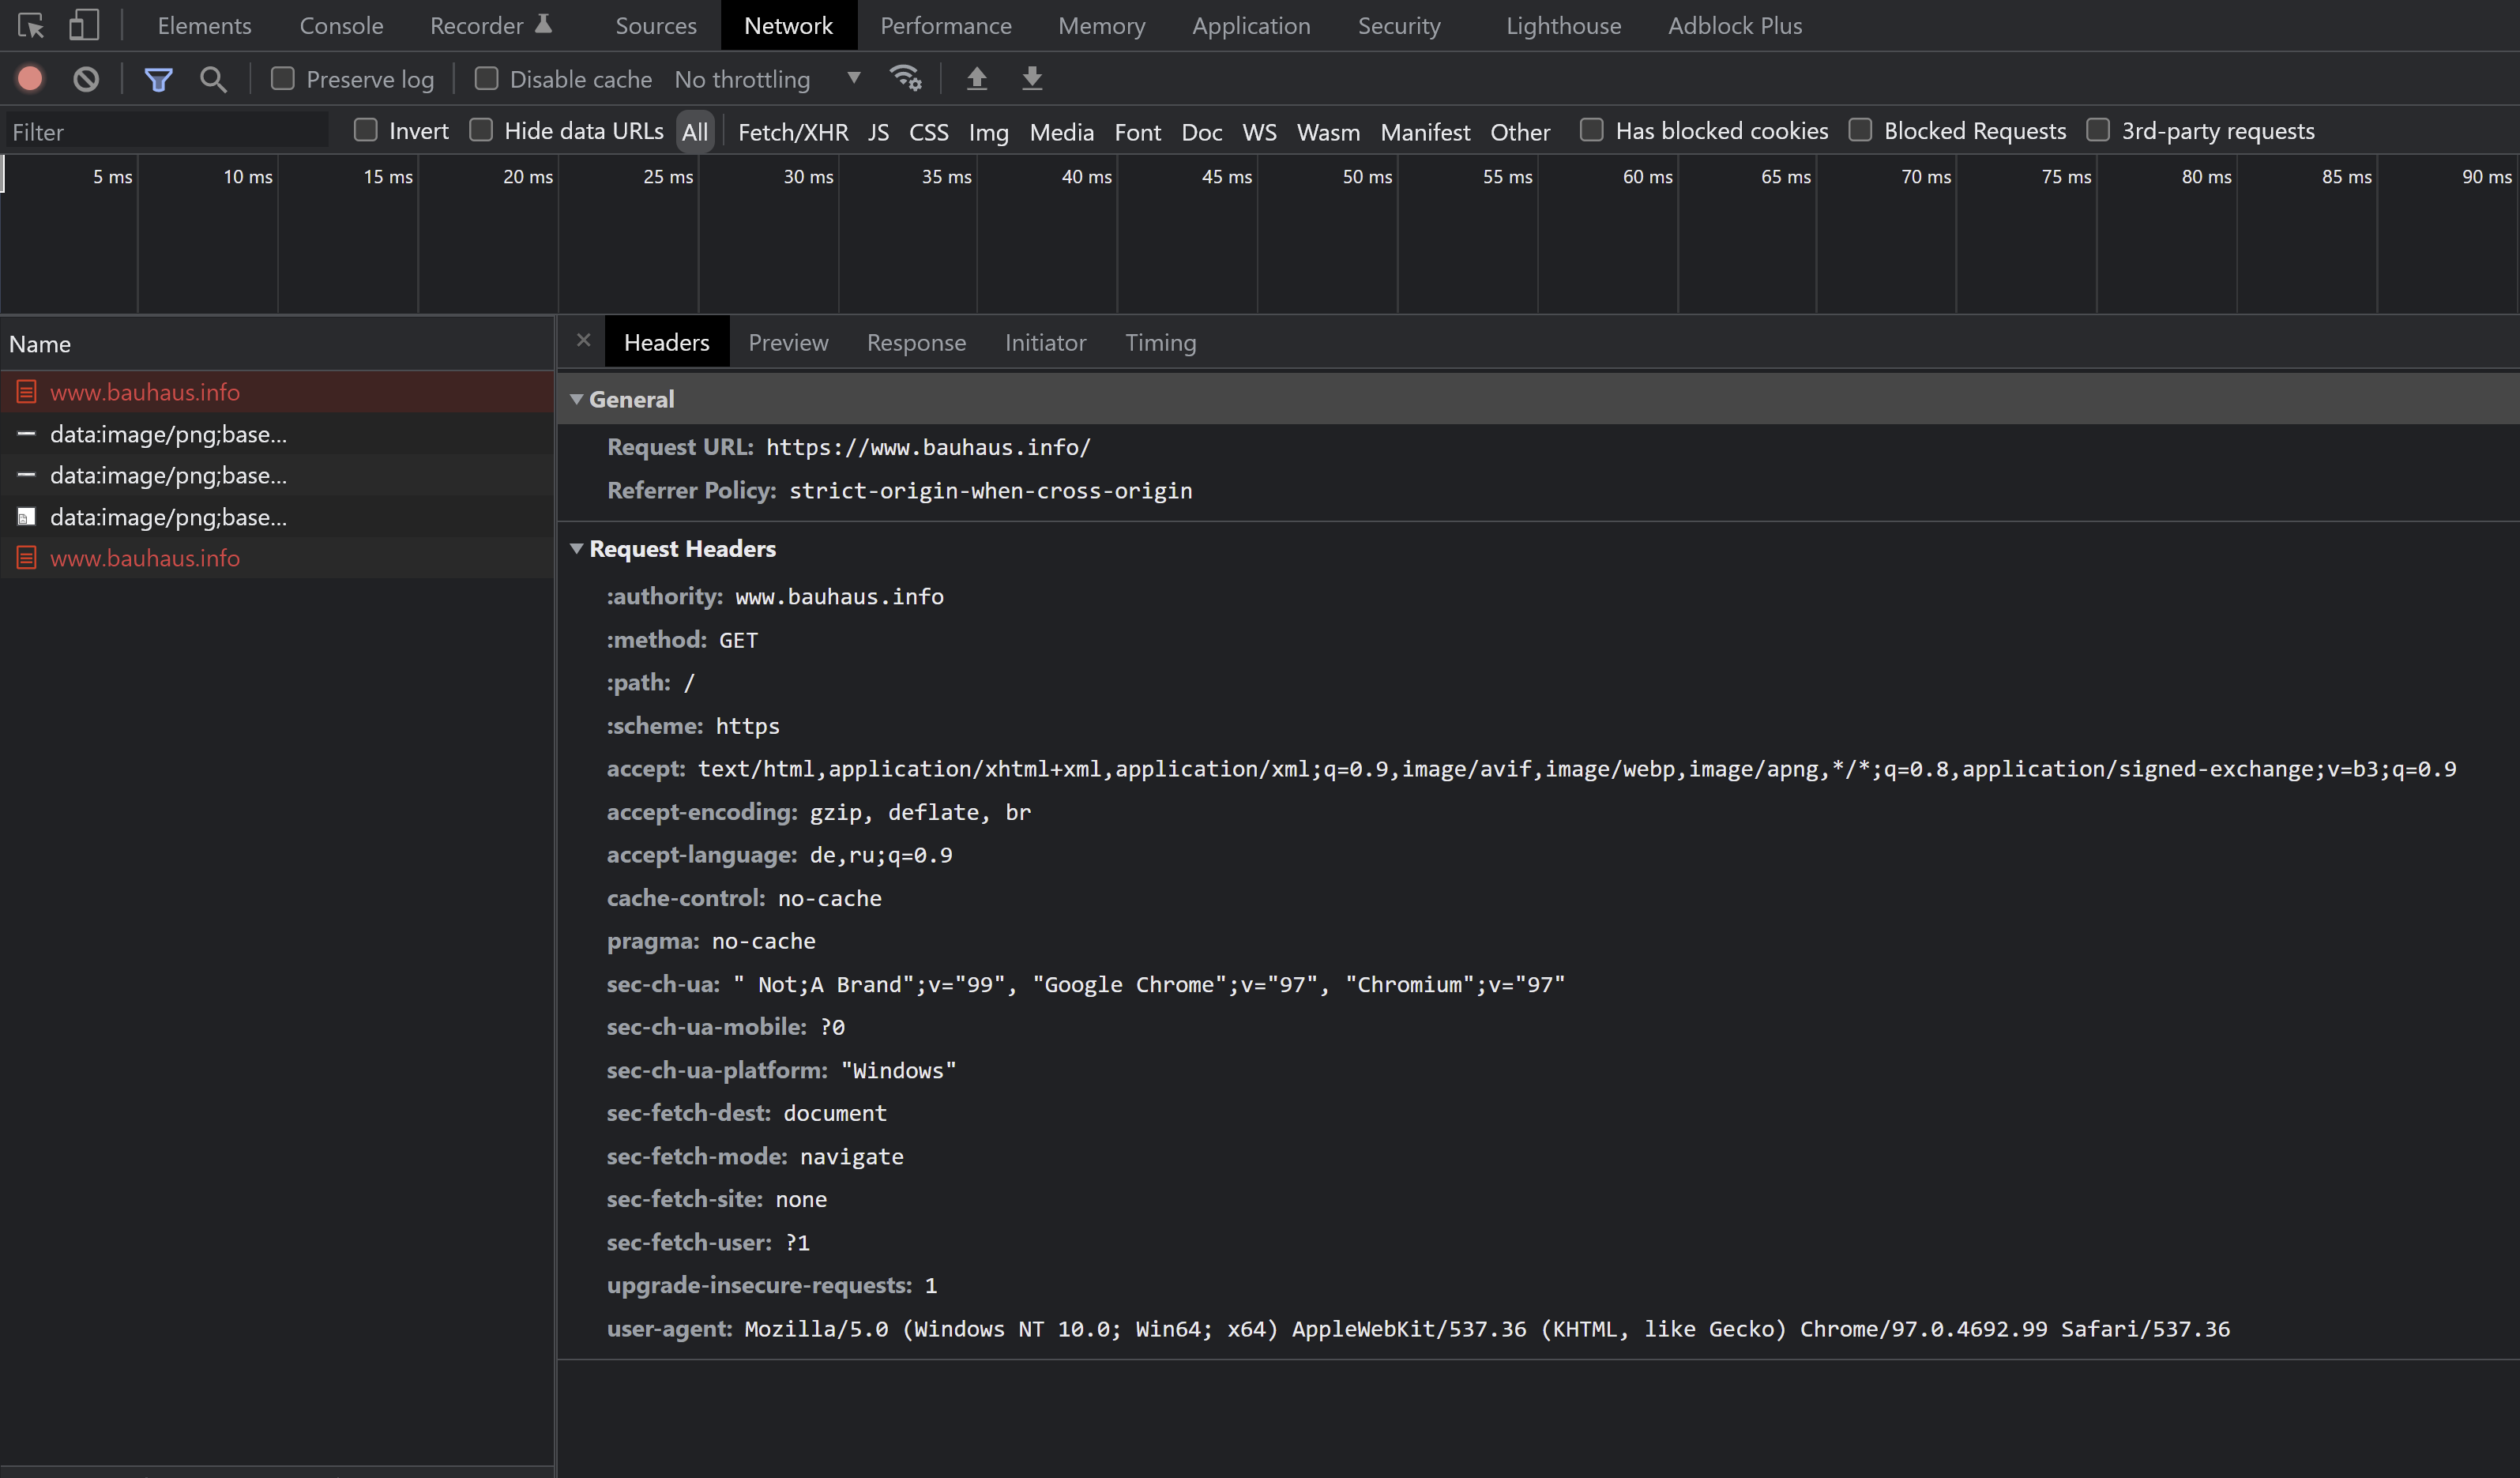Clear the network log
The height and width of the screenshot is (1478, 2520).
pos(86,79)
